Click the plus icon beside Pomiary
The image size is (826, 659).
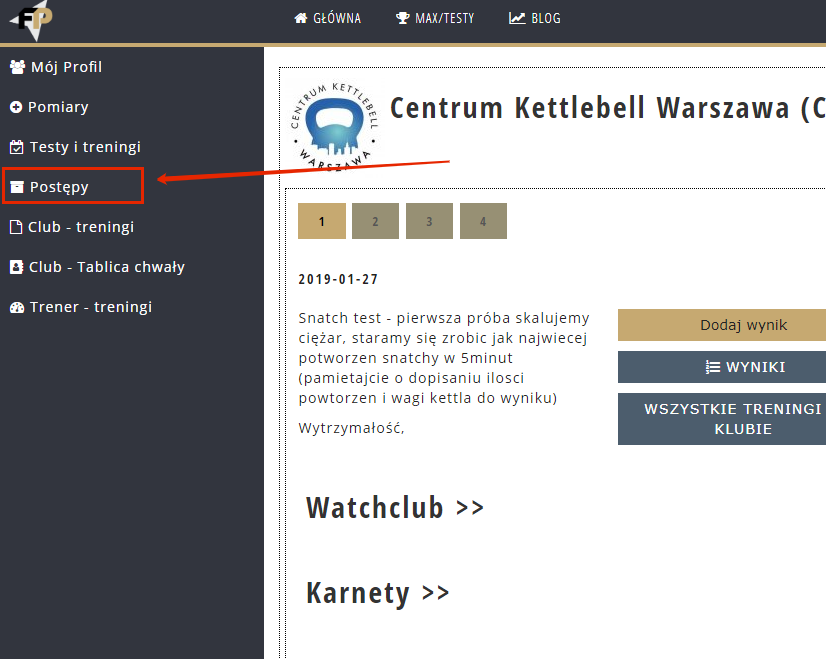point(15,107)
